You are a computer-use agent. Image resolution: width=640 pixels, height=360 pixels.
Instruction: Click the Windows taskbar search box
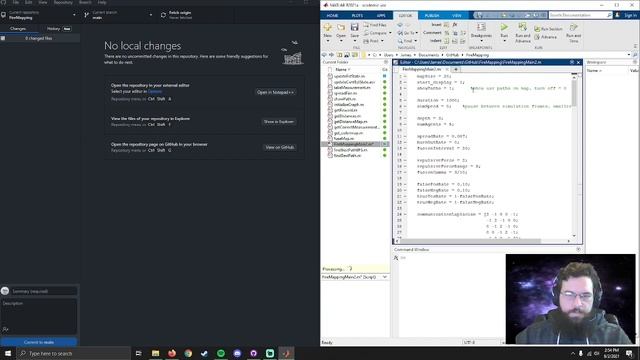point(73,353)
